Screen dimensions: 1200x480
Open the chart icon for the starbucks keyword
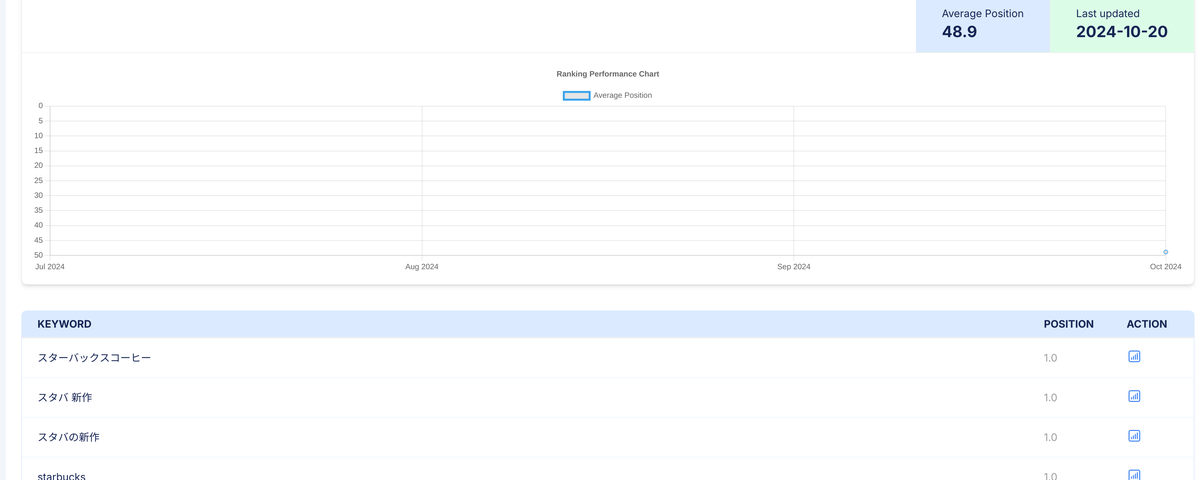coord(1134,474)
